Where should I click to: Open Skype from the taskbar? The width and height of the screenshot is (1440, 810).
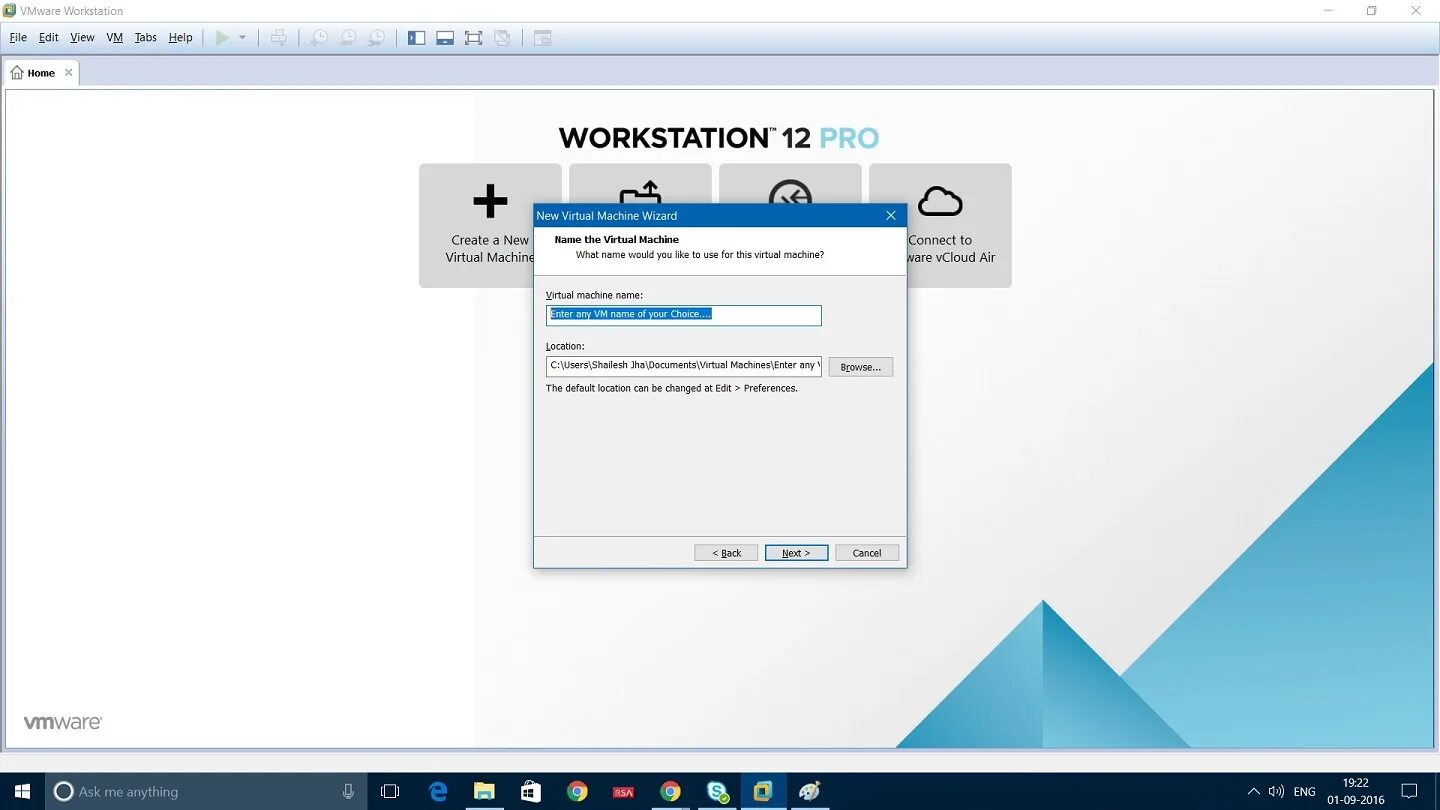[x=717, y=791]
